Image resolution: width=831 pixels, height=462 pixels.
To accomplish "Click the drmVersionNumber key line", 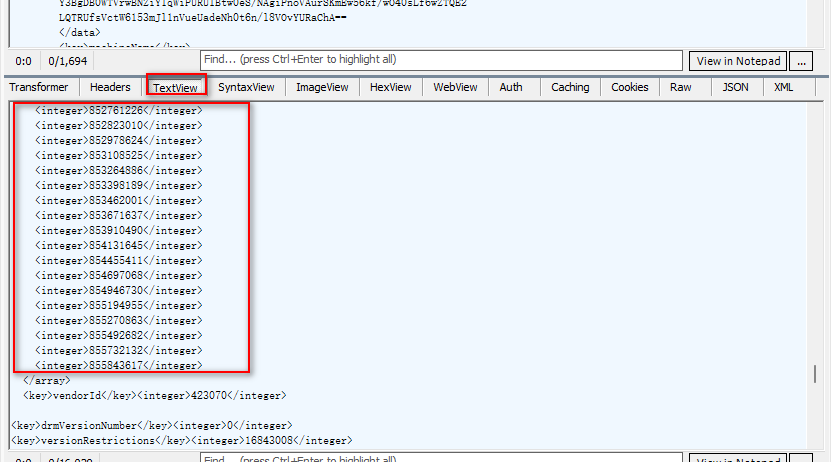I will 152,425.
